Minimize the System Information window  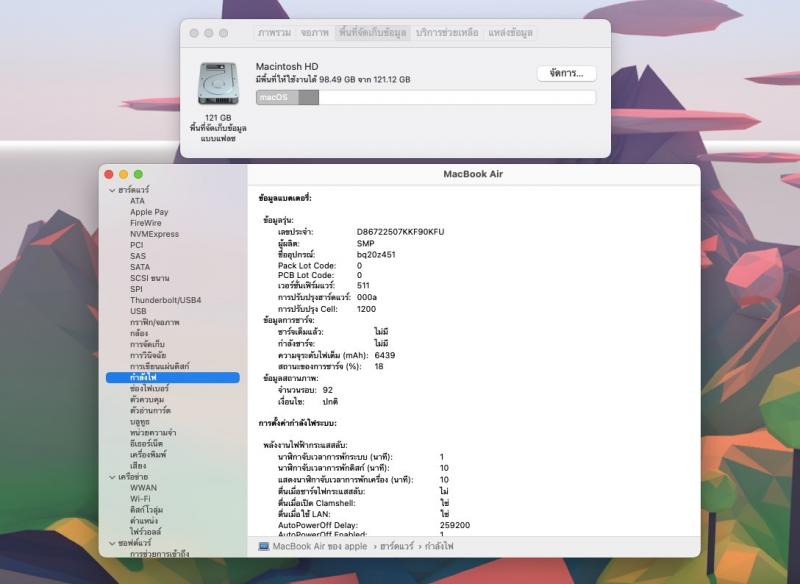[123, 174]
